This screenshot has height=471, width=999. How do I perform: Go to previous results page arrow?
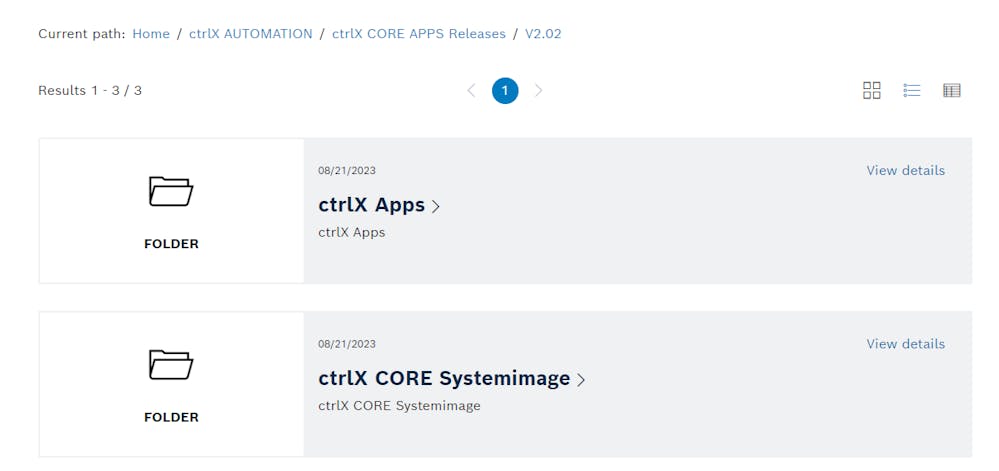pos(471,91)
